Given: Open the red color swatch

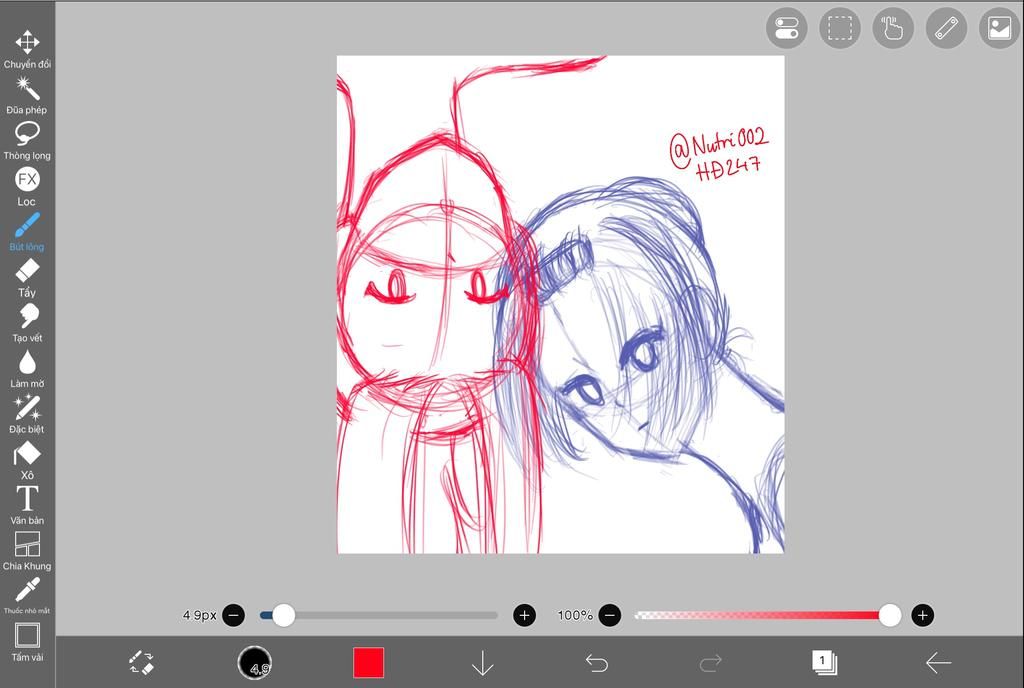Looking at the screenshot, I should point(368,662).
